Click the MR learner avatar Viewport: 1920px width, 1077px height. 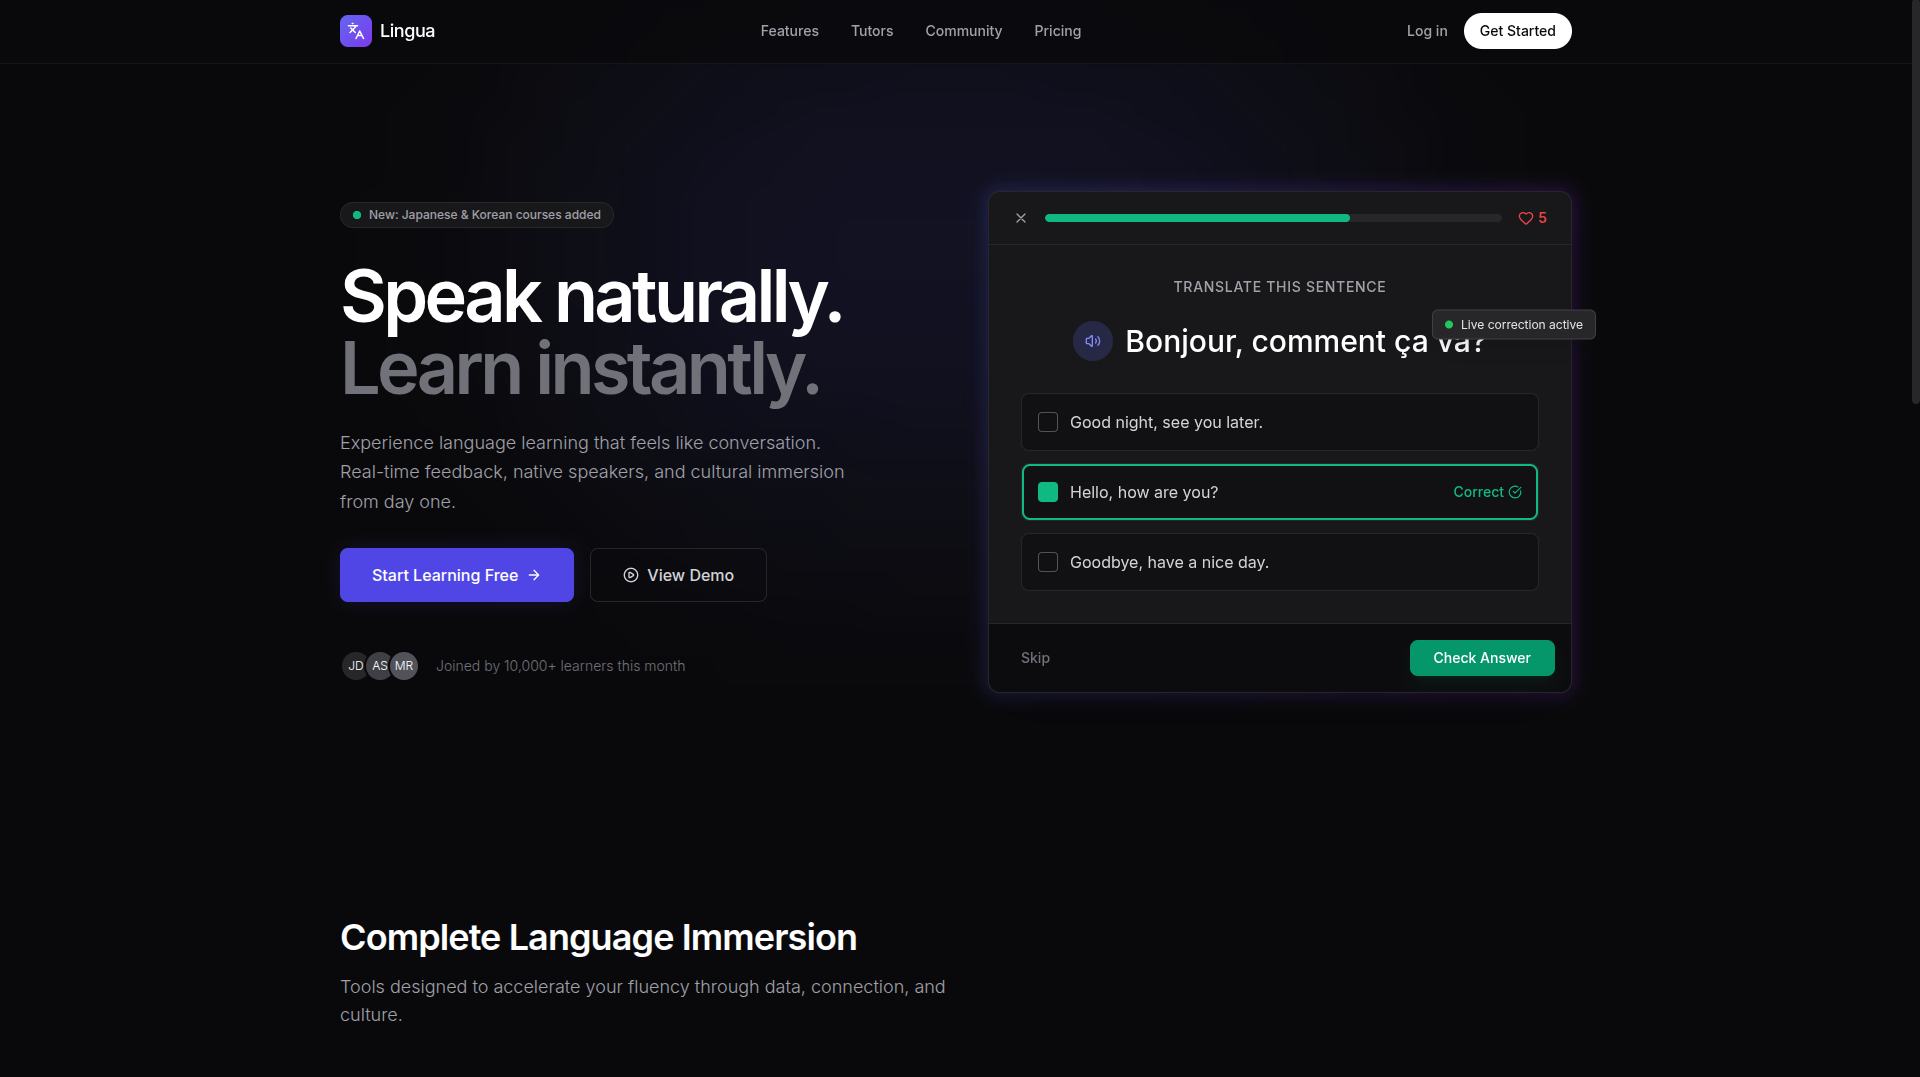pyautogui.click(x=404, y=666)
